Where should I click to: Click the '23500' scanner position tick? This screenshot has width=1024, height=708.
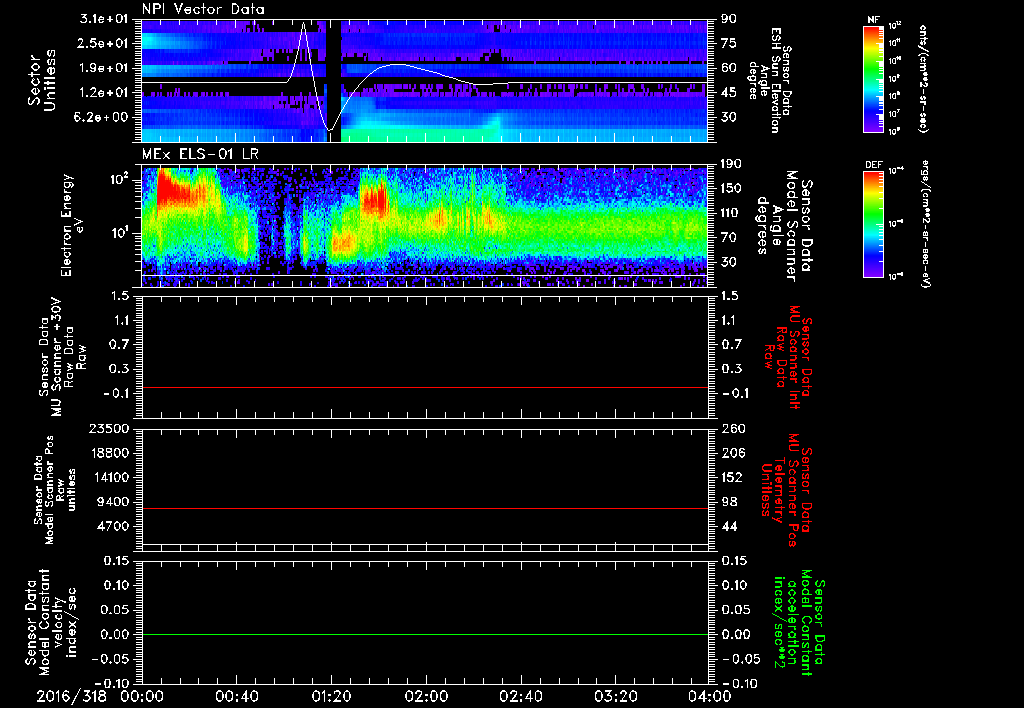click(108, 429)
